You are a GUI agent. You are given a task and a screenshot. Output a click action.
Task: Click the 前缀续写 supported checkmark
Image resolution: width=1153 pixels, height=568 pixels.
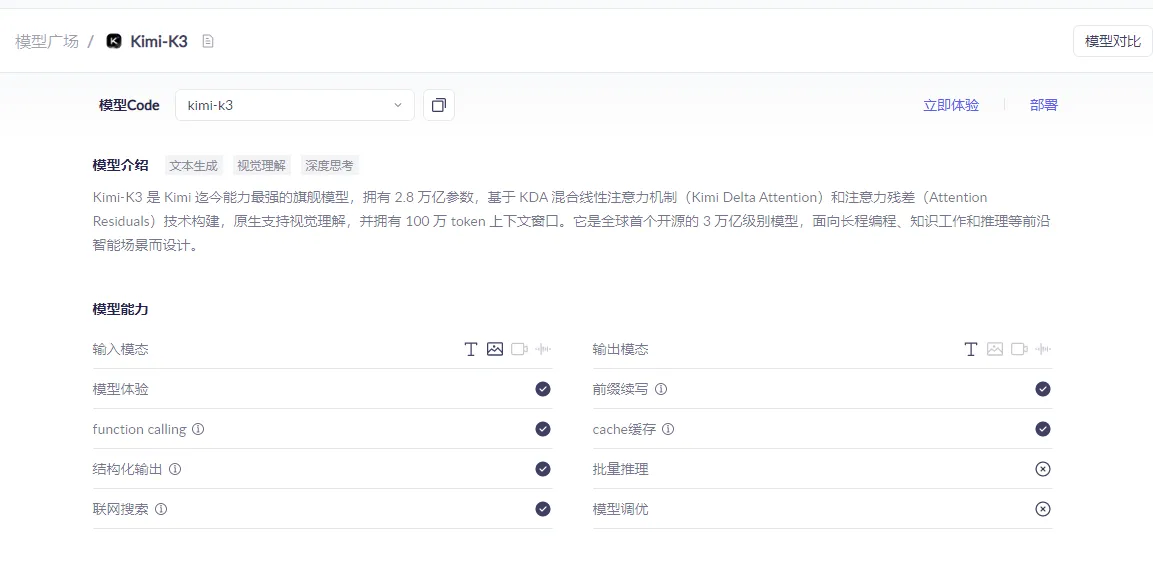click(x=1043, y=389)
